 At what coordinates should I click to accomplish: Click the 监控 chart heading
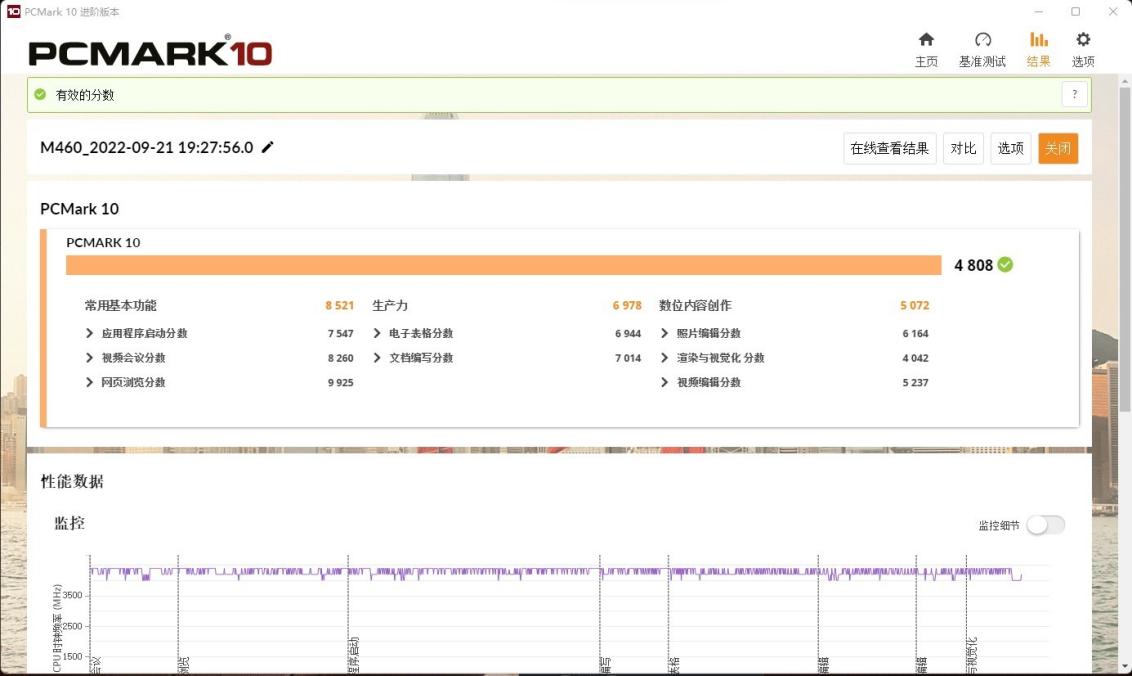[x=69, y=523]
